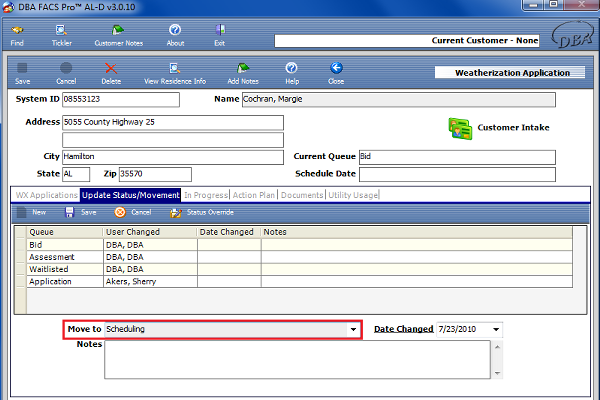Click the application Save icon beside Cancel

pyautogui.click(x=22, y=68)
